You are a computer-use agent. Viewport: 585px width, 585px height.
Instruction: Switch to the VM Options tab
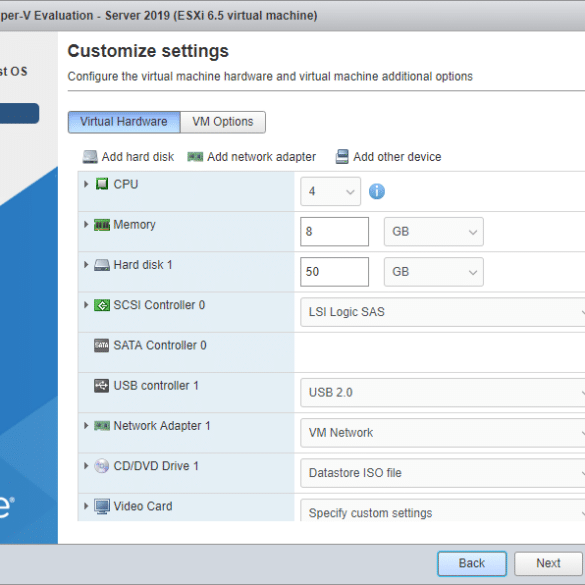223,122
